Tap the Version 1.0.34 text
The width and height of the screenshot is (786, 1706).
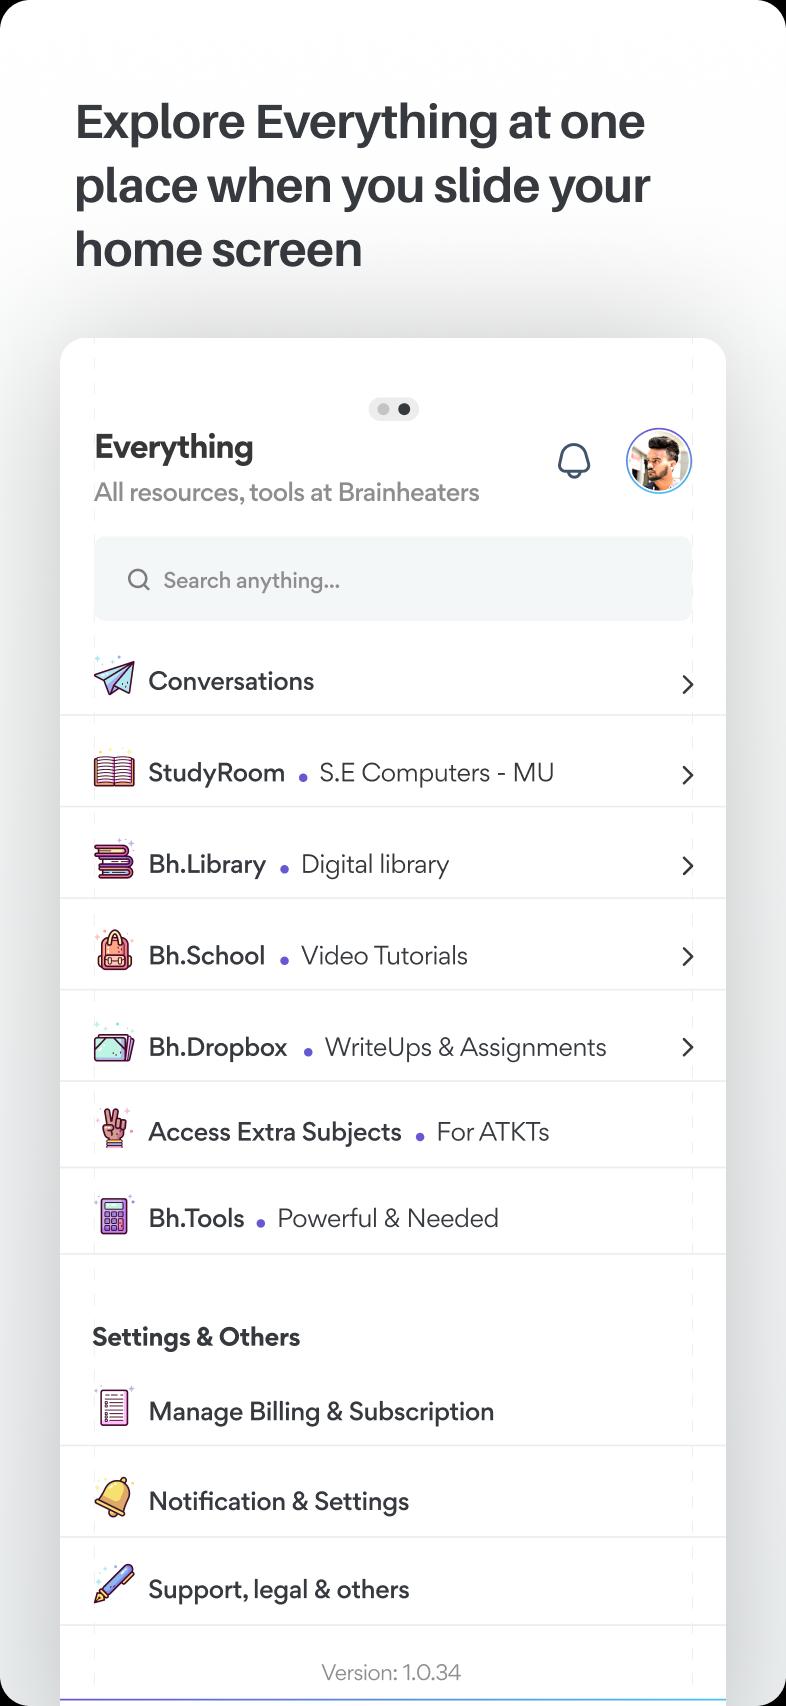391,1672
